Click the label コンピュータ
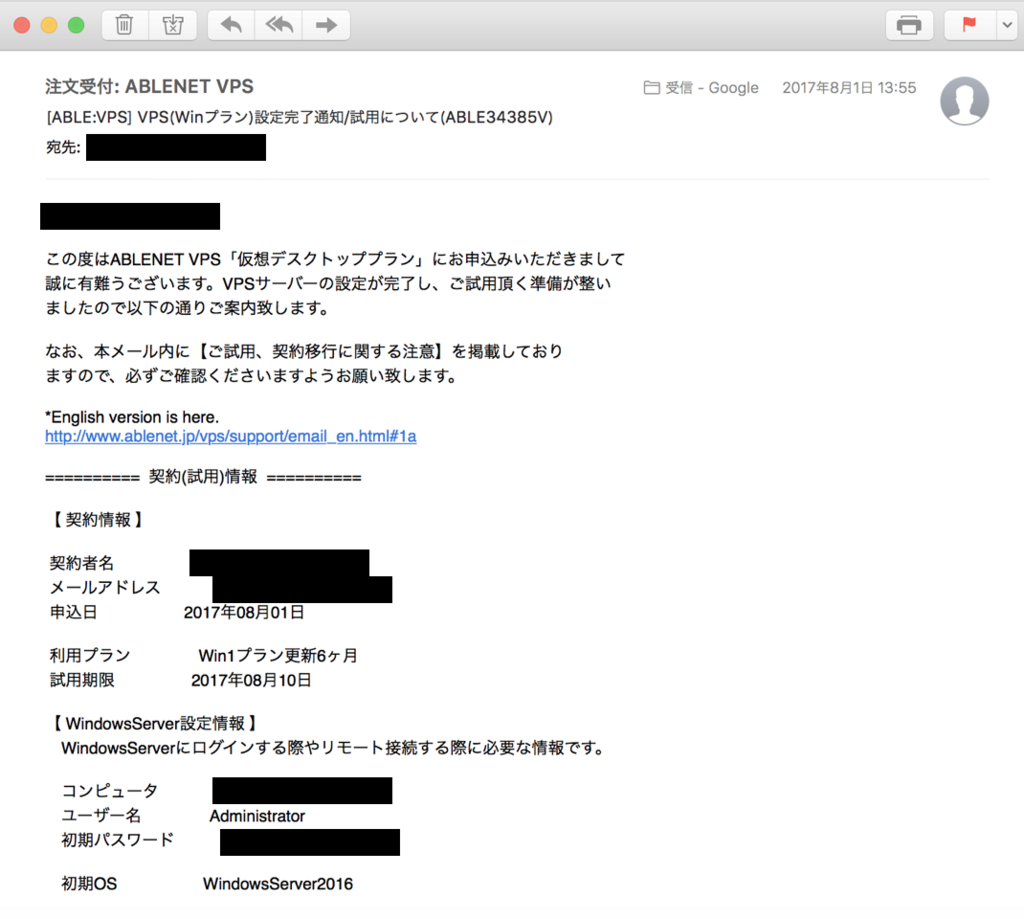This screenshot has height=919, width=1024. pyautogui.click(x=110, y=791)
